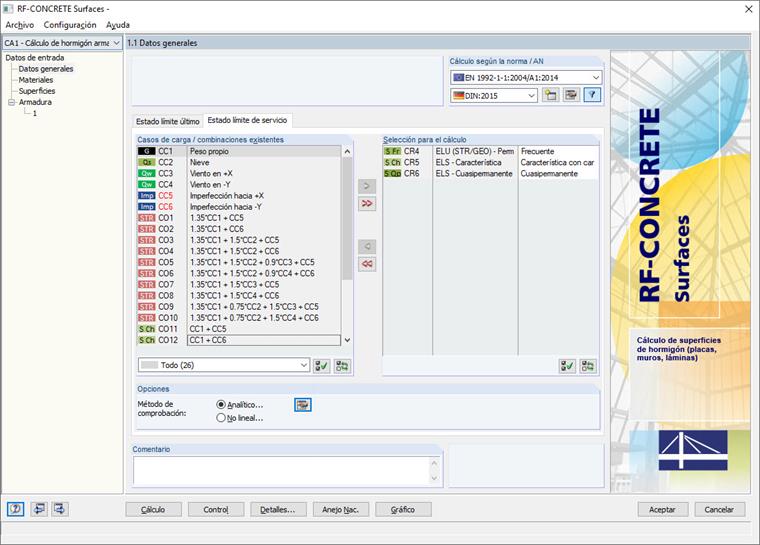
Task: Click the G category badge of CC1
Action: (146, 151)
